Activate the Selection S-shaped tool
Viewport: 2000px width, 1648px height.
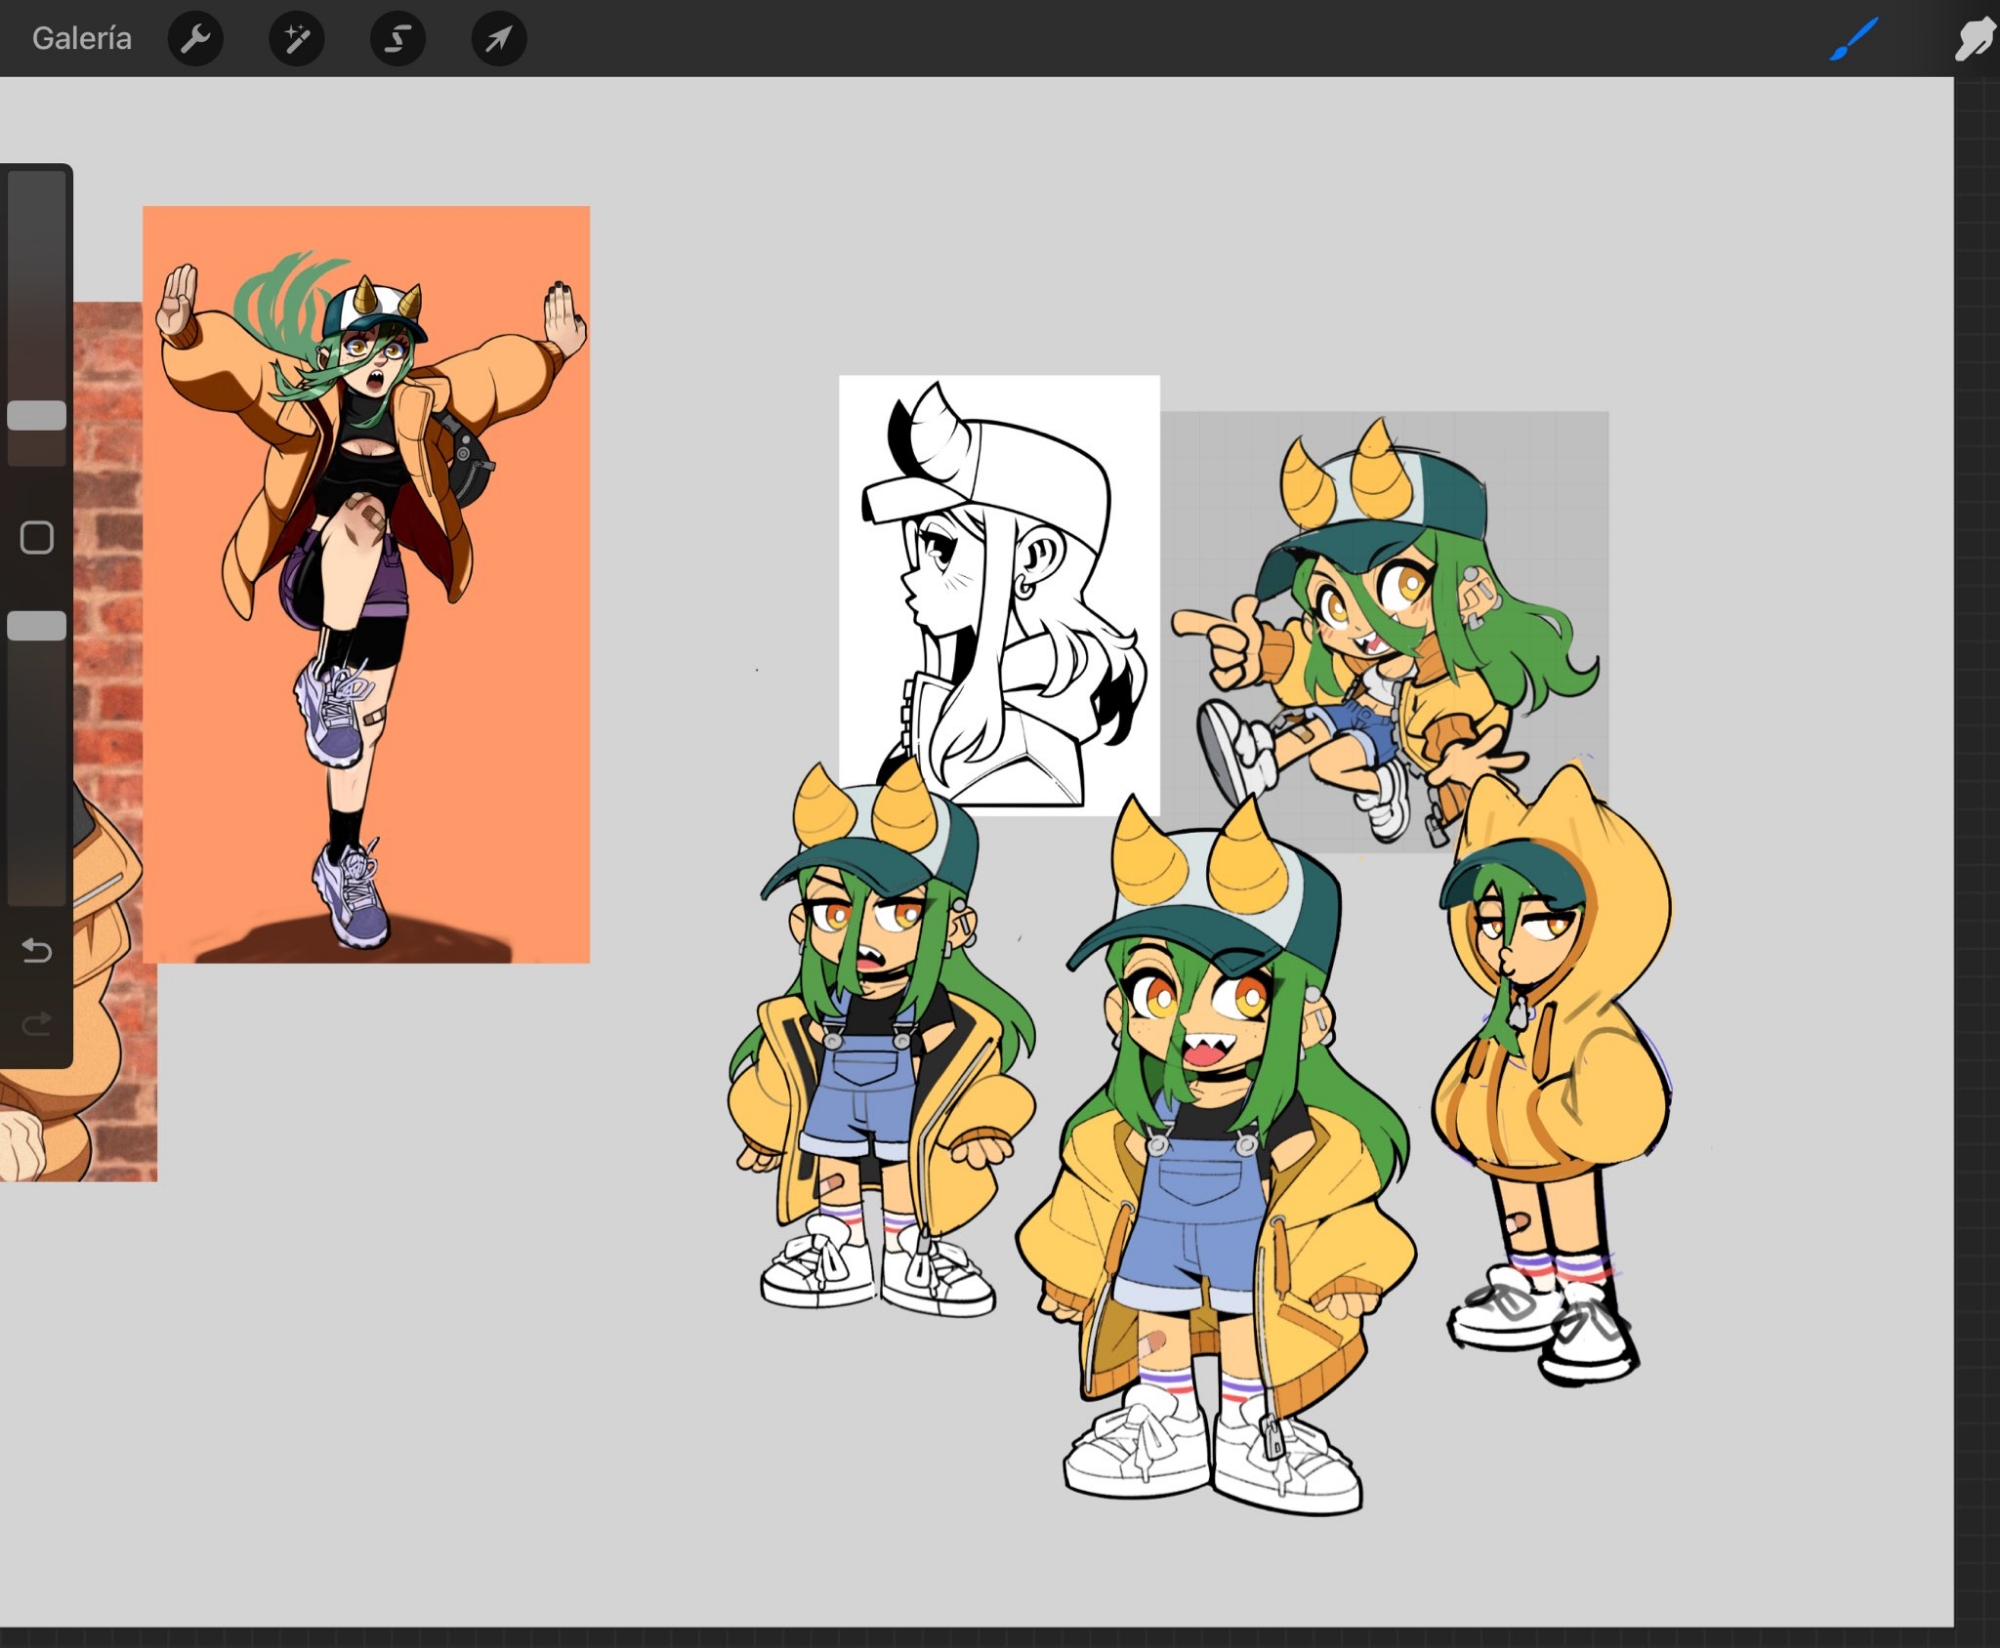[397, 39]
